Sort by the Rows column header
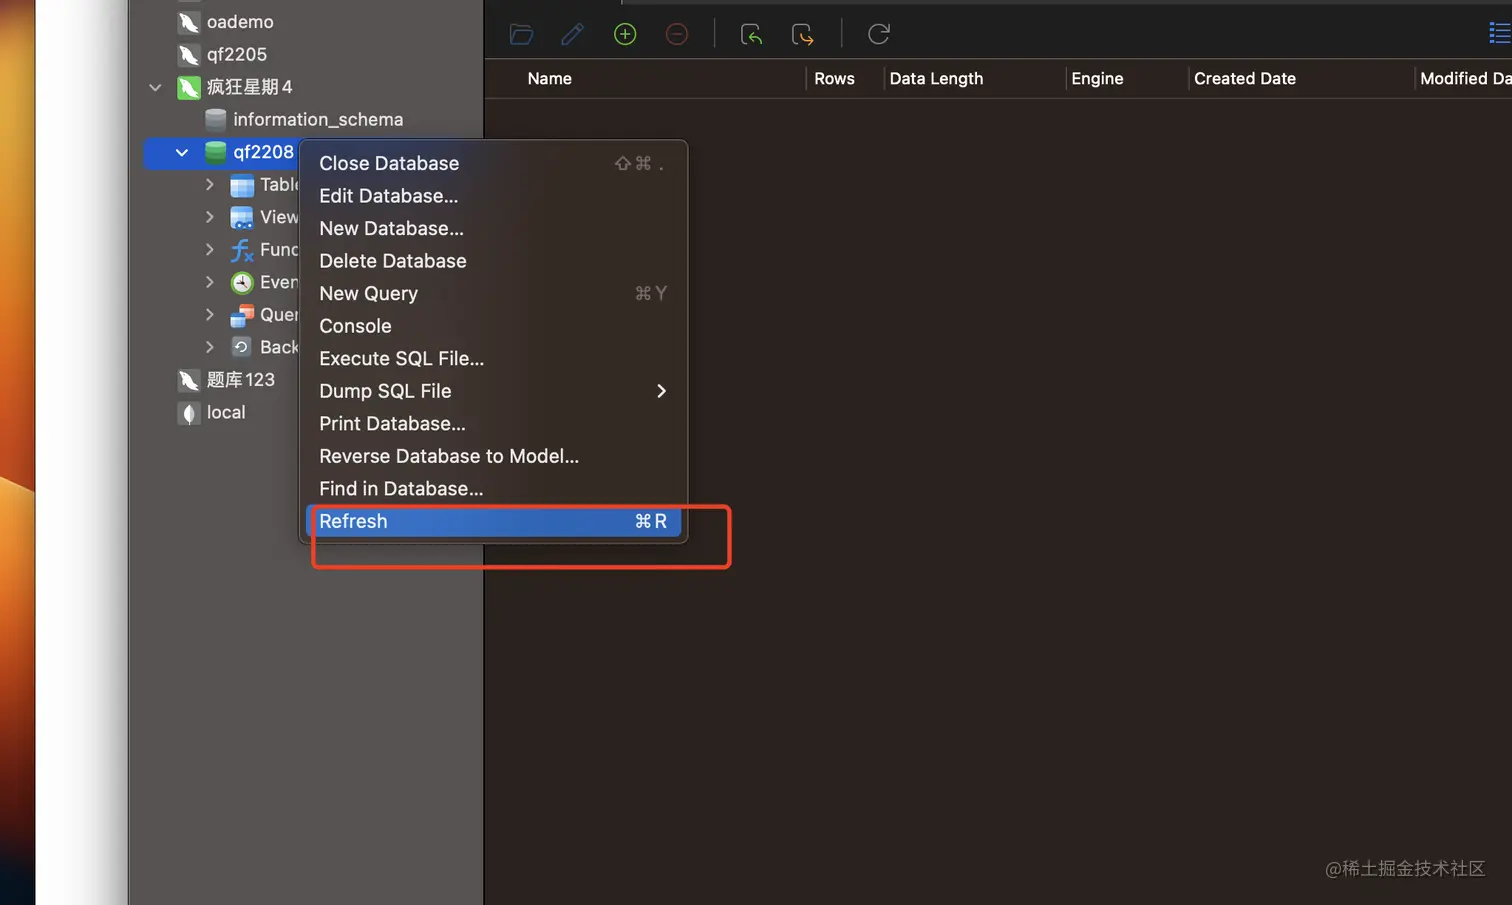This screenshot has height=905, width=1512. pyautogui.click(x=834, y=79)
